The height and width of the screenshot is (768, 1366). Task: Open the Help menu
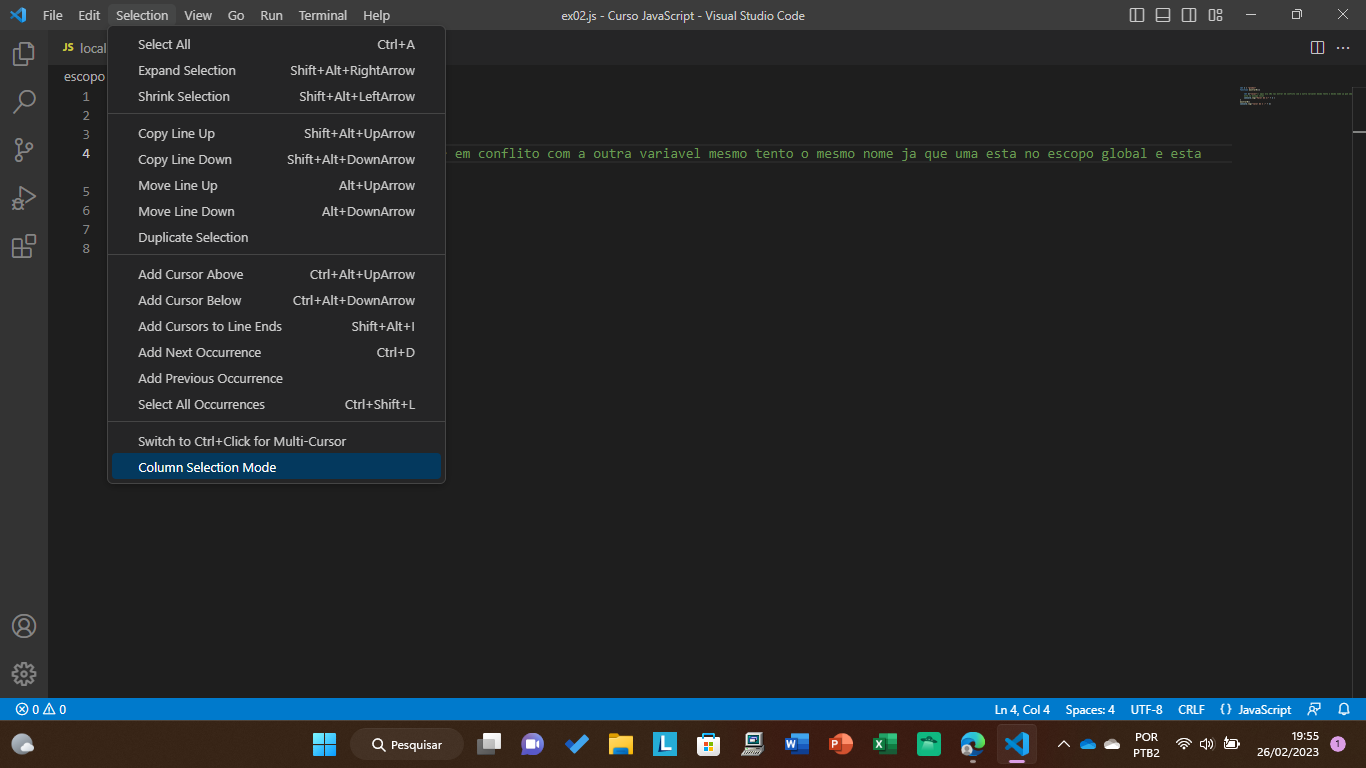tap(377, 15)
